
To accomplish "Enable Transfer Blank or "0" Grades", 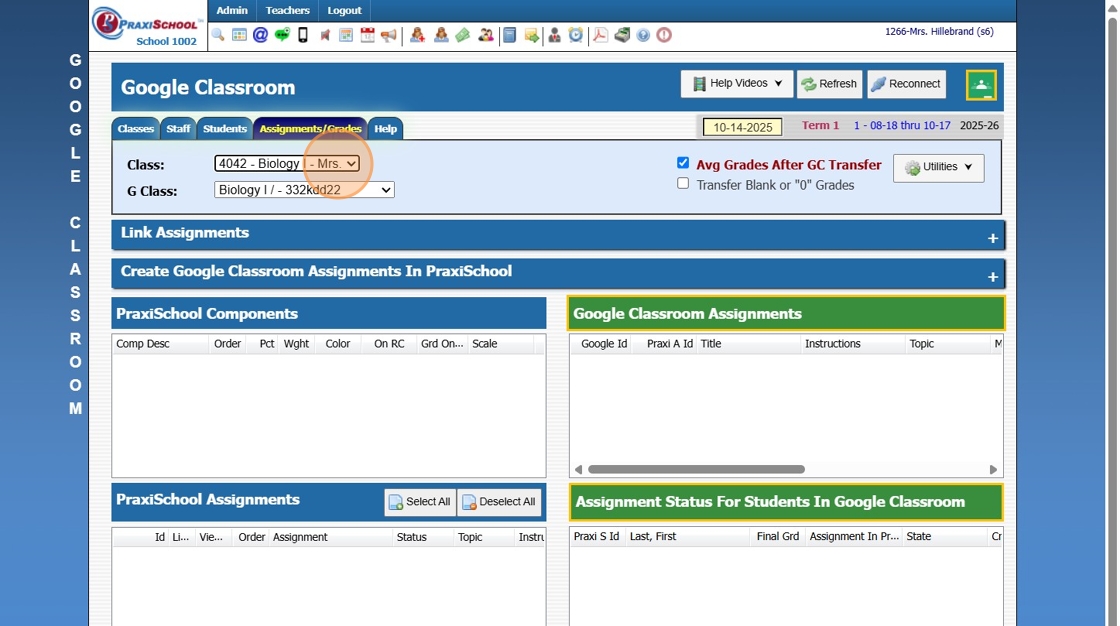I will click(683, 184).
